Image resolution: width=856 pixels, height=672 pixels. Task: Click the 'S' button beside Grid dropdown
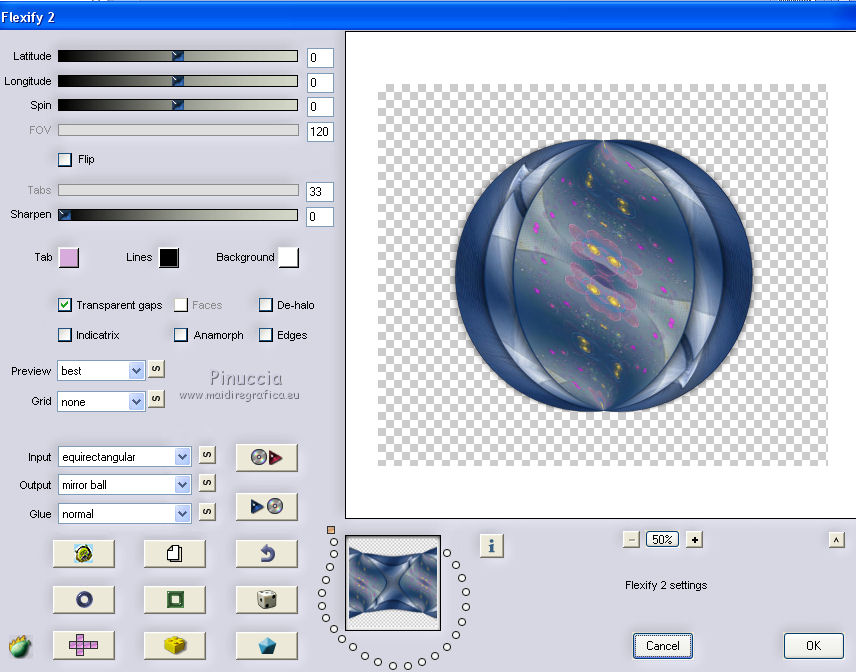coord(156,399)
